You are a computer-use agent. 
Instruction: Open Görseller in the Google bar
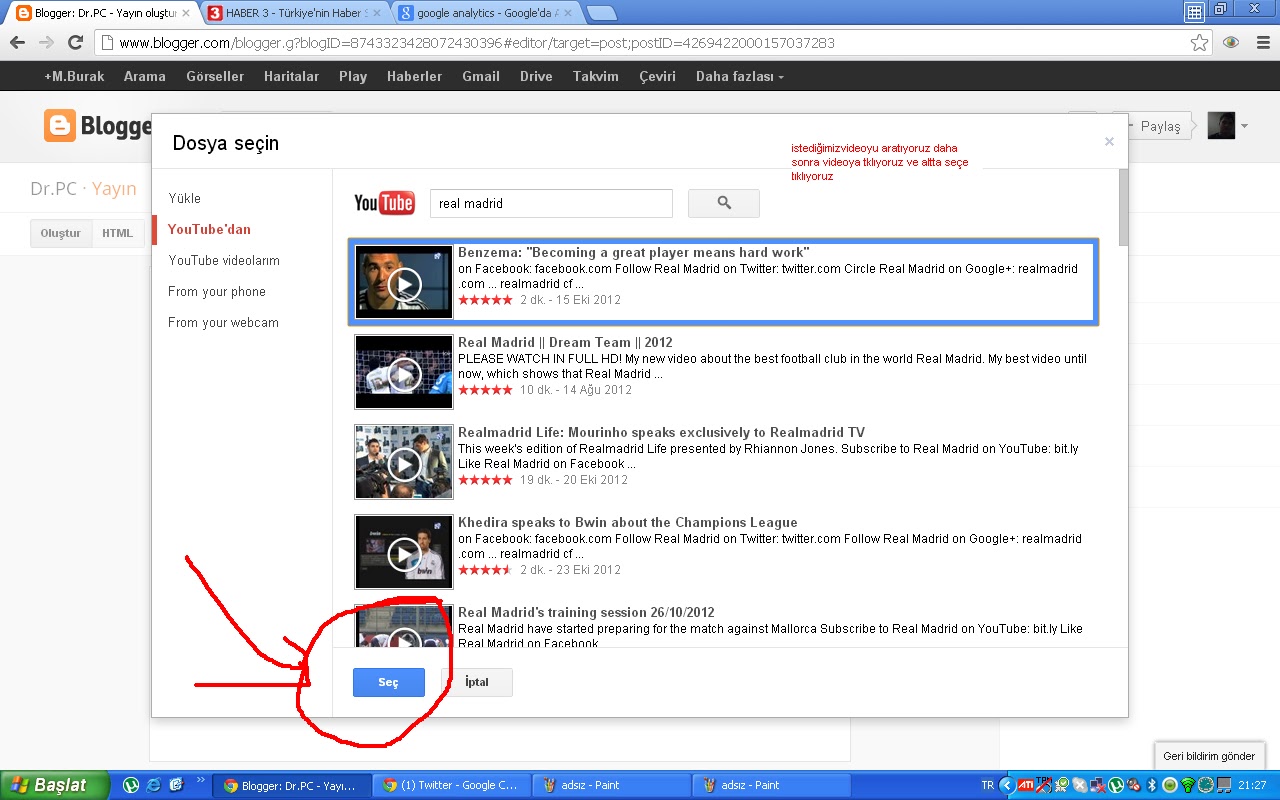[x=215, y=76]
